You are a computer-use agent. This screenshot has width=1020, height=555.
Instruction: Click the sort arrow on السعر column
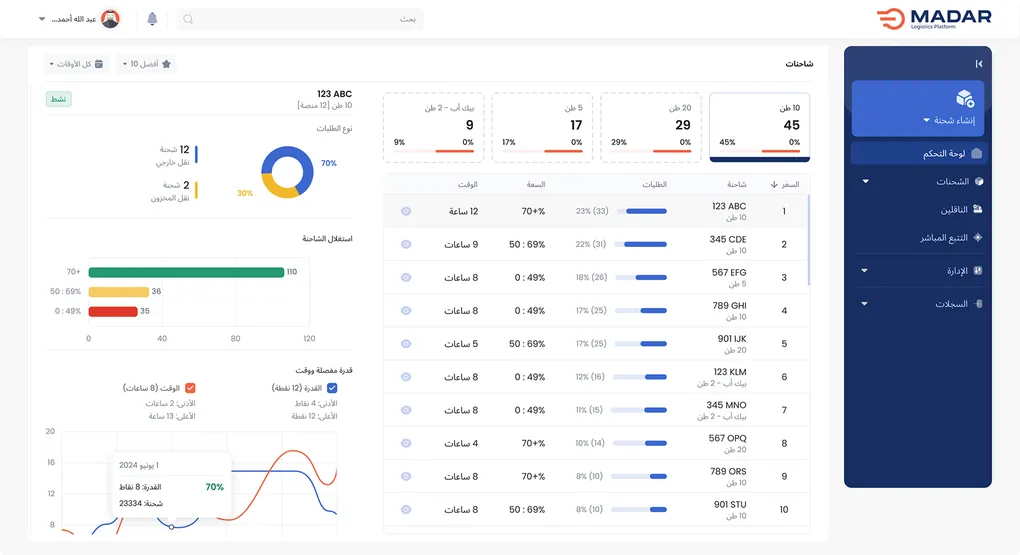(773, 185)
